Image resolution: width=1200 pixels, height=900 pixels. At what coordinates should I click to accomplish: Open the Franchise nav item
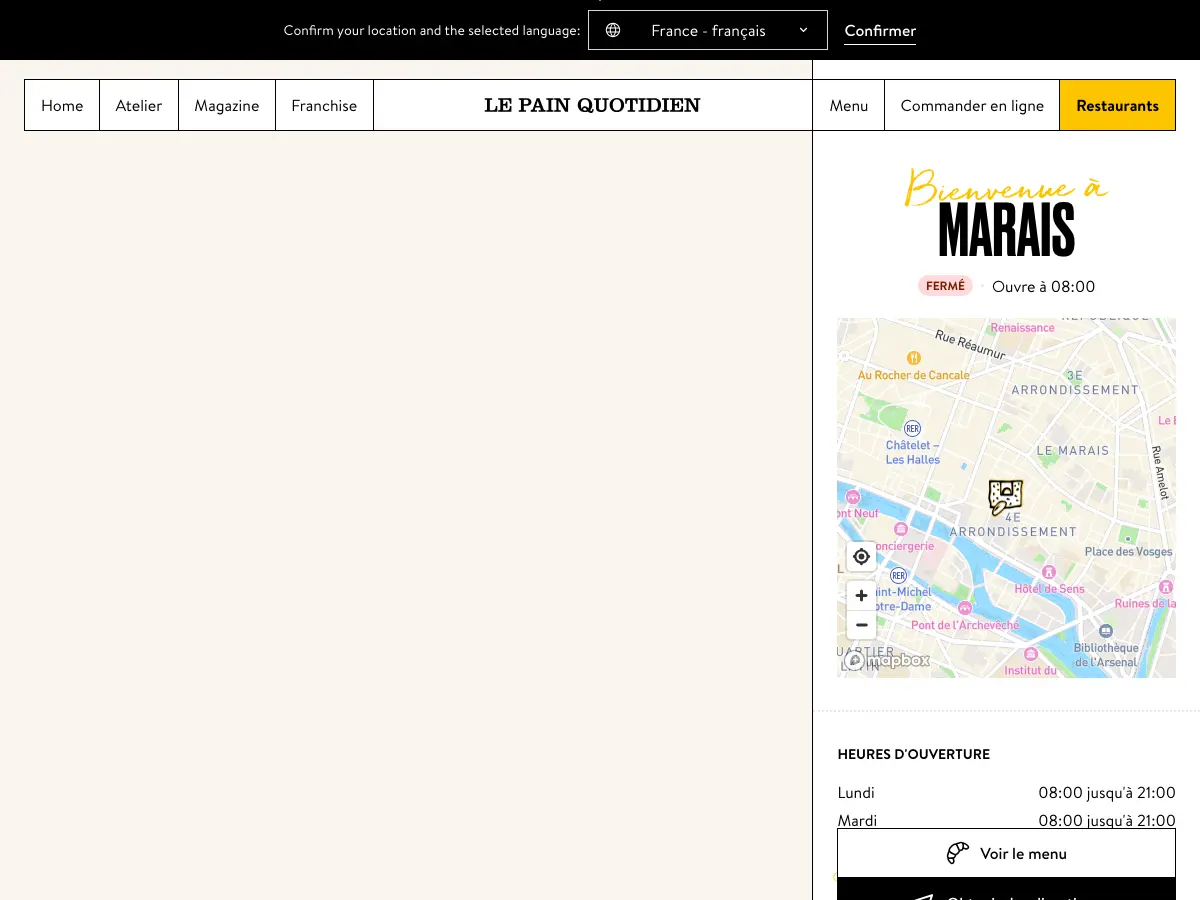coord(324,105)
